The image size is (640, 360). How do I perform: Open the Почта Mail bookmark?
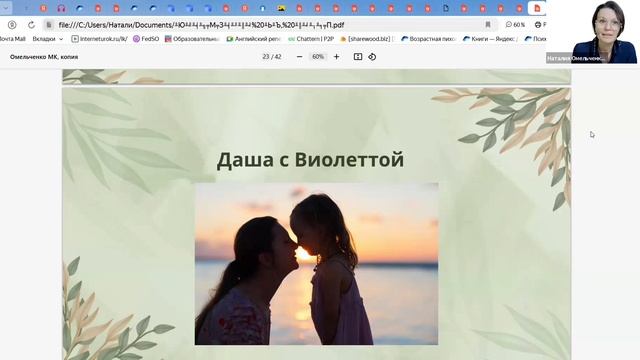[12, 39]
